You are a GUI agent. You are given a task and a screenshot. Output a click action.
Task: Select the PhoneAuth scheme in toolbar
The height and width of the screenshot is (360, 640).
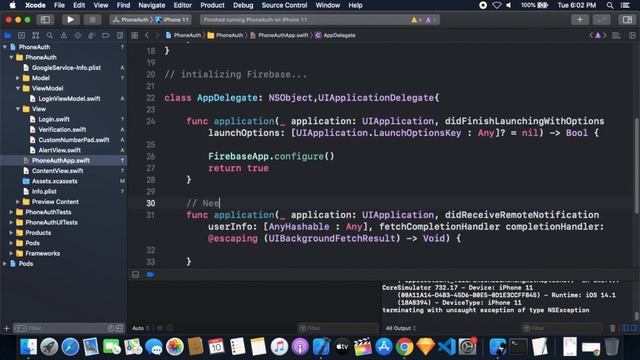131,20
